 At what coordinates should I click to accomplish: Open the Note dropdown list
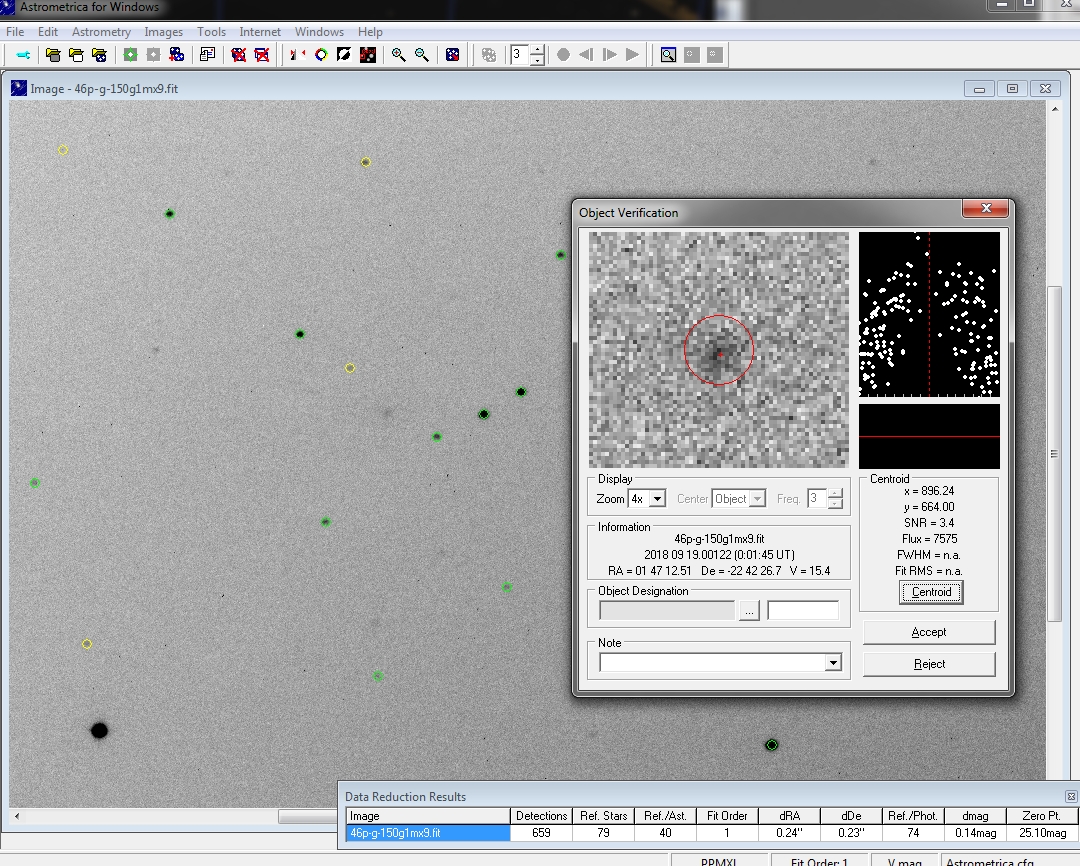click(x=833, y=663)
